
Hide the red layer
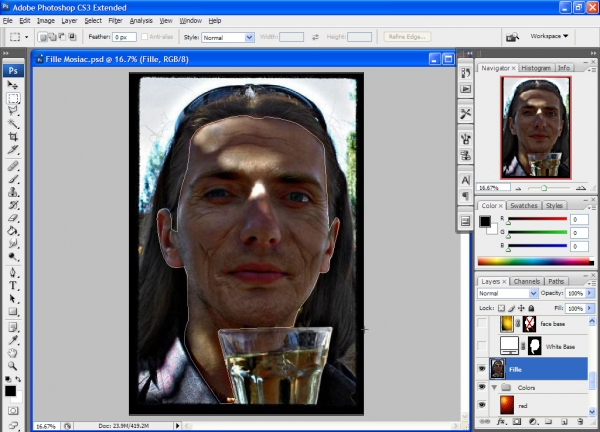(x=482, y=405)
